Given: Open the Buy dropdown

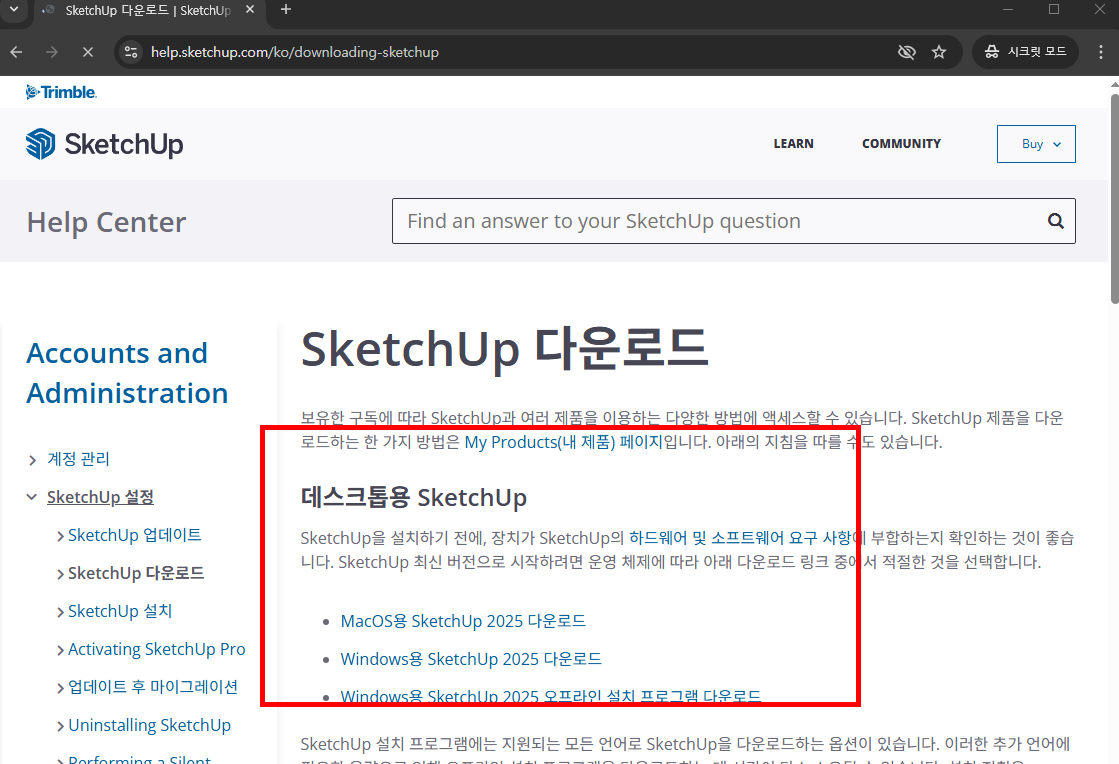Looking at the screenshot, I should (1036, 143).
